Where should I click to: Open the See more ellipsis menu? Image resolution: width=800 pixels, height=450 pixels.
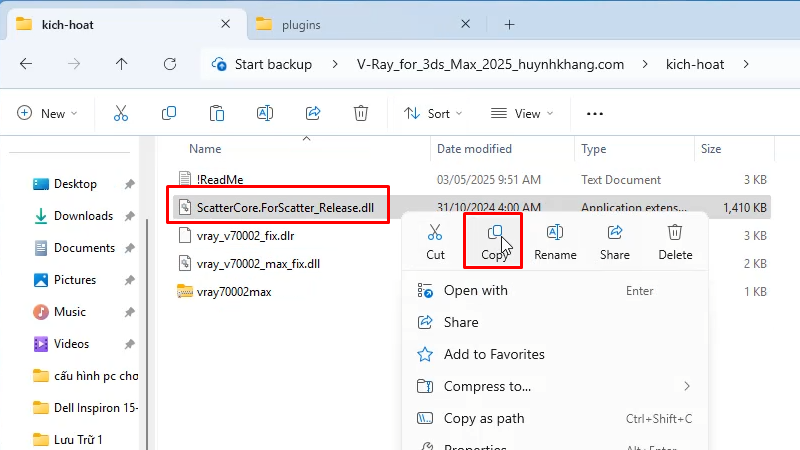pyautogui.click(x=595, y=114)
